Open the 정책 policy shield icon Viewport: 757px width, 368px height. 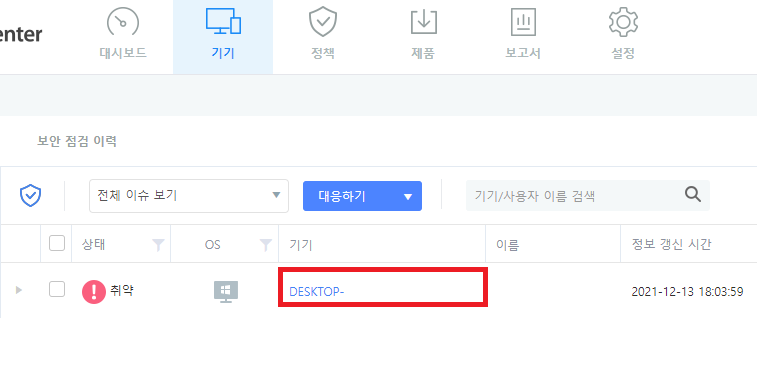pyautogui.click(x=322, y=23)
